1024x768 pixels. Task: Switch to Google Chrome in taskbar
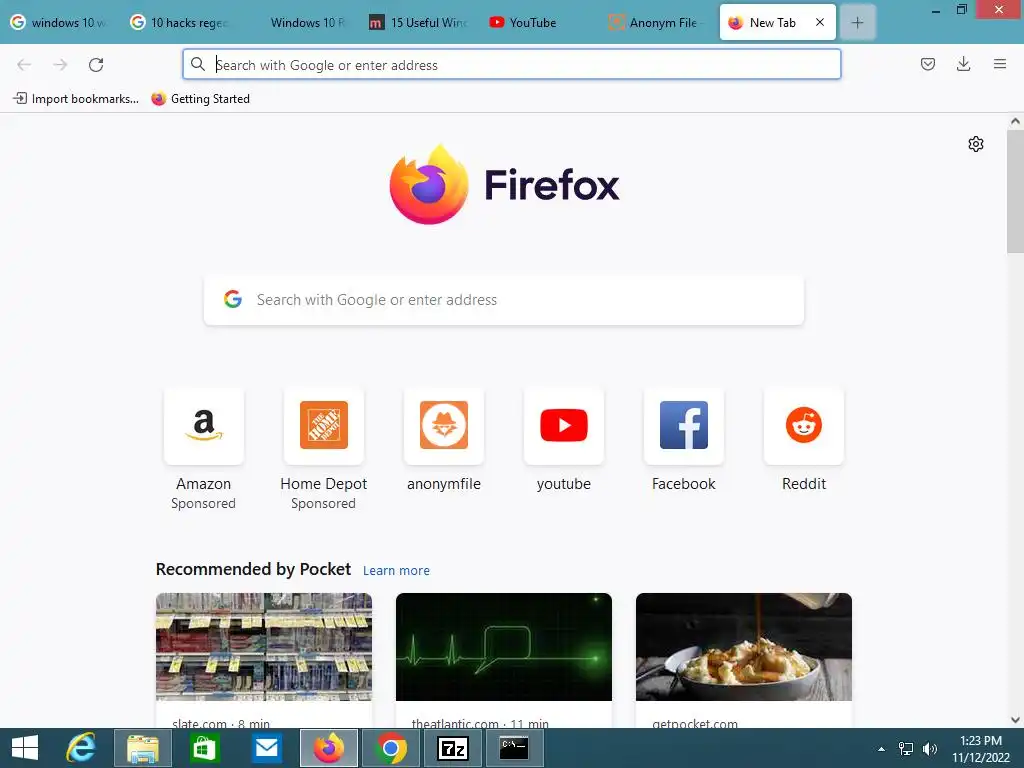click(391, 748)
